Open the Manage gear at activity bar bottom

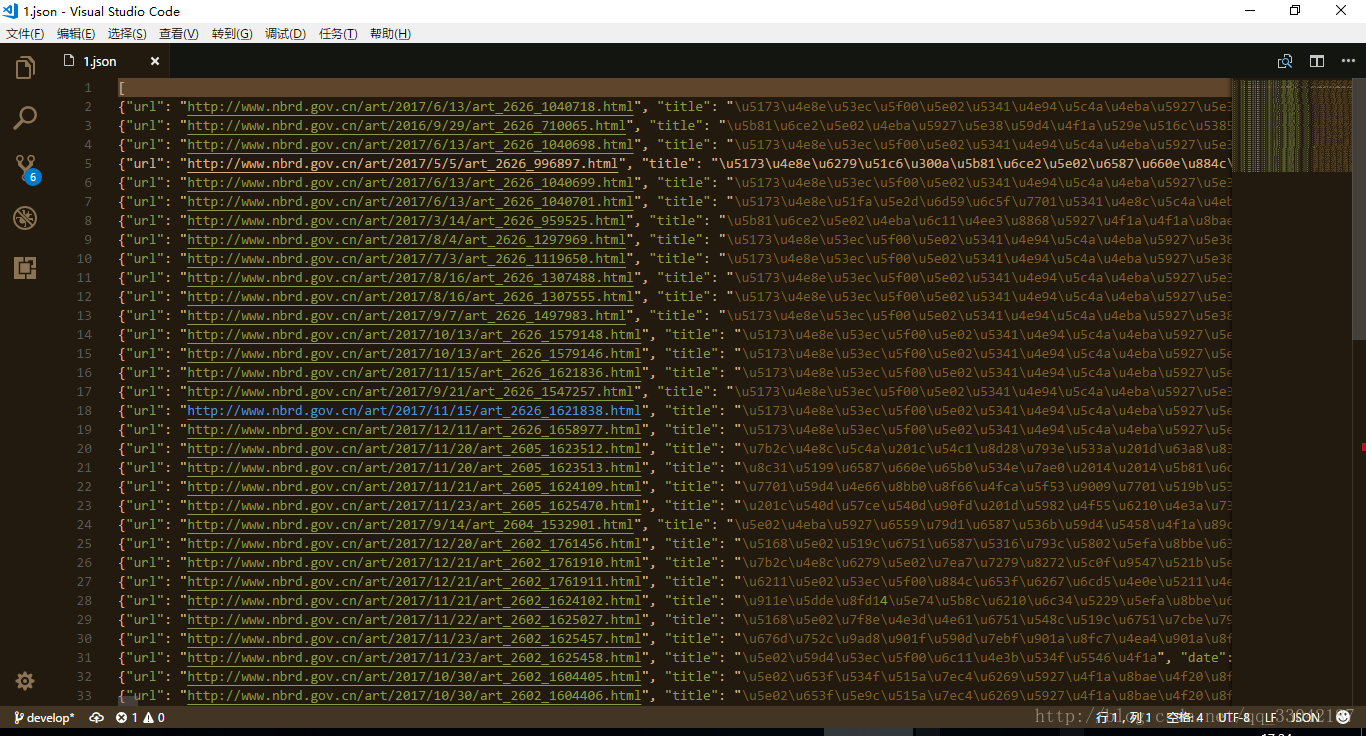[x=25, y=681]
